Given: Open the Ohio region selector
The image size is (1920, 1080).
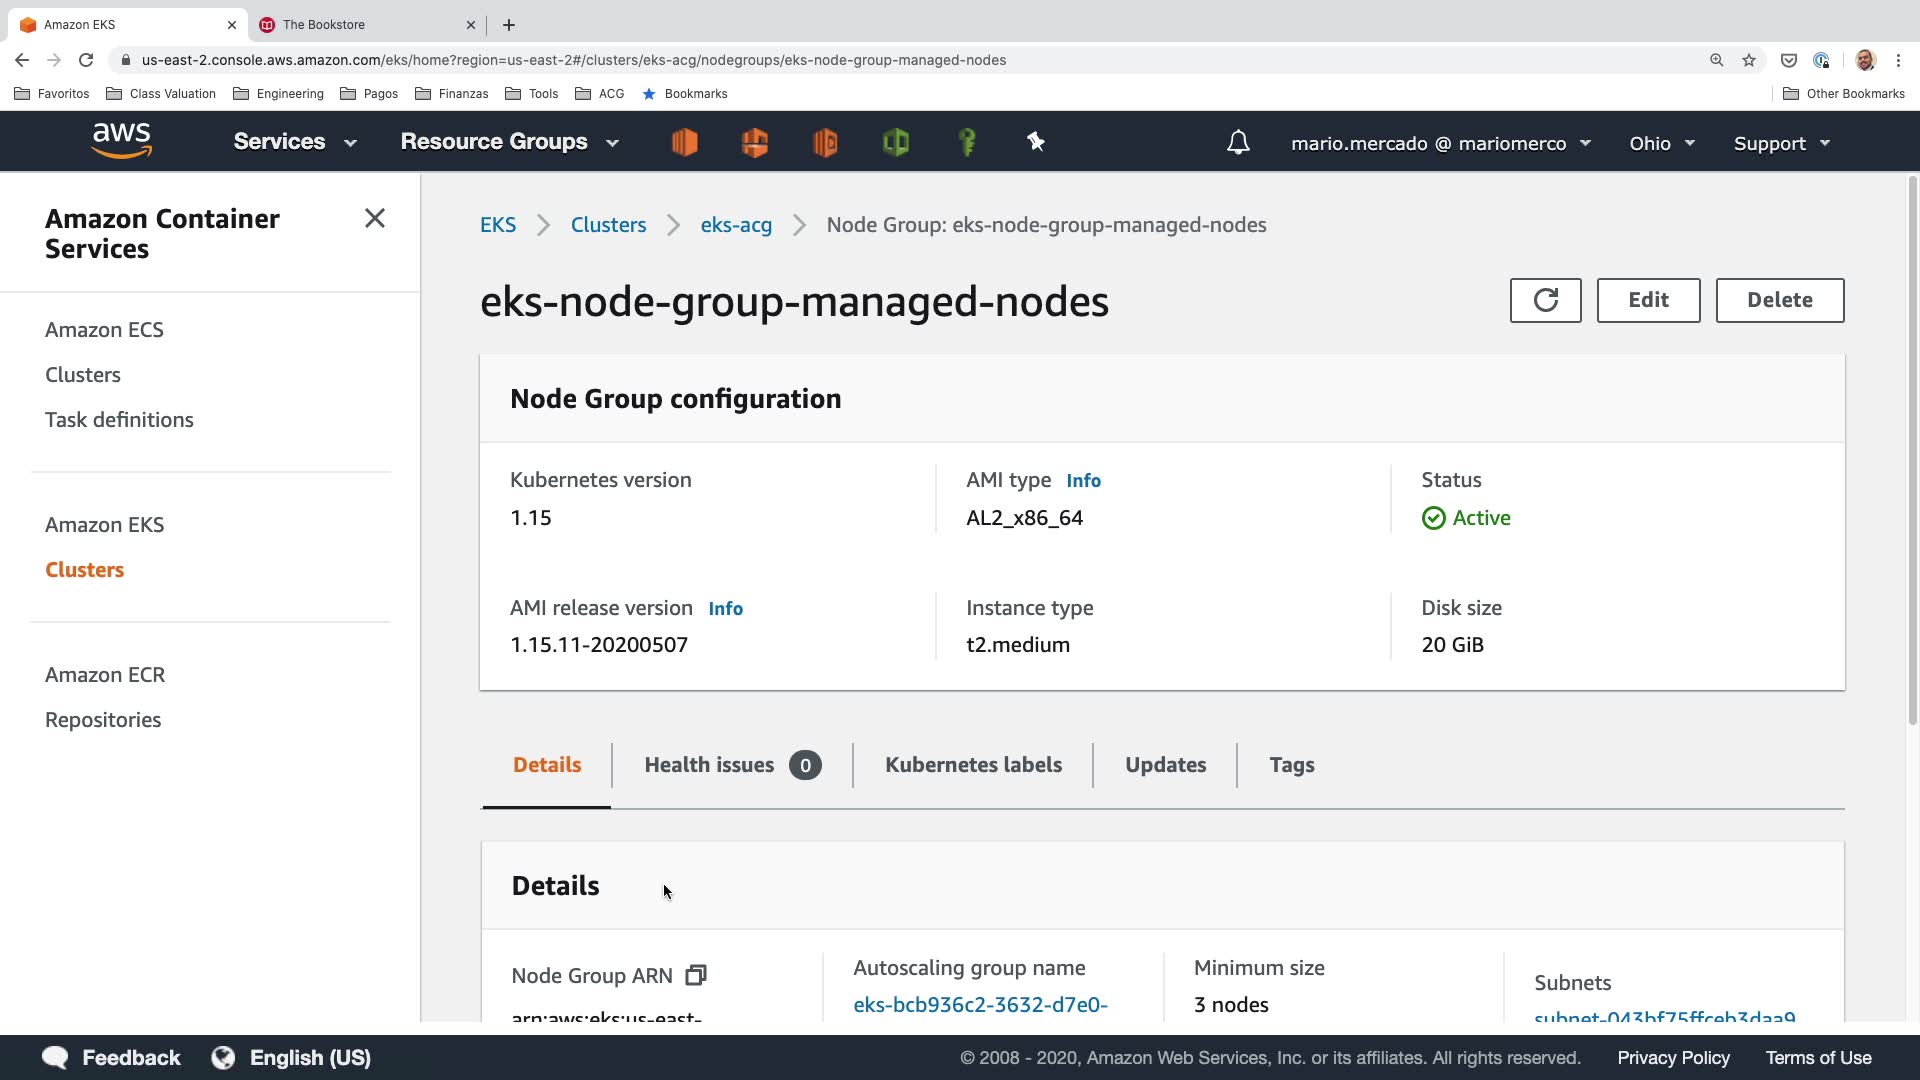Looking at the screenshot, I should [1661, 143].
